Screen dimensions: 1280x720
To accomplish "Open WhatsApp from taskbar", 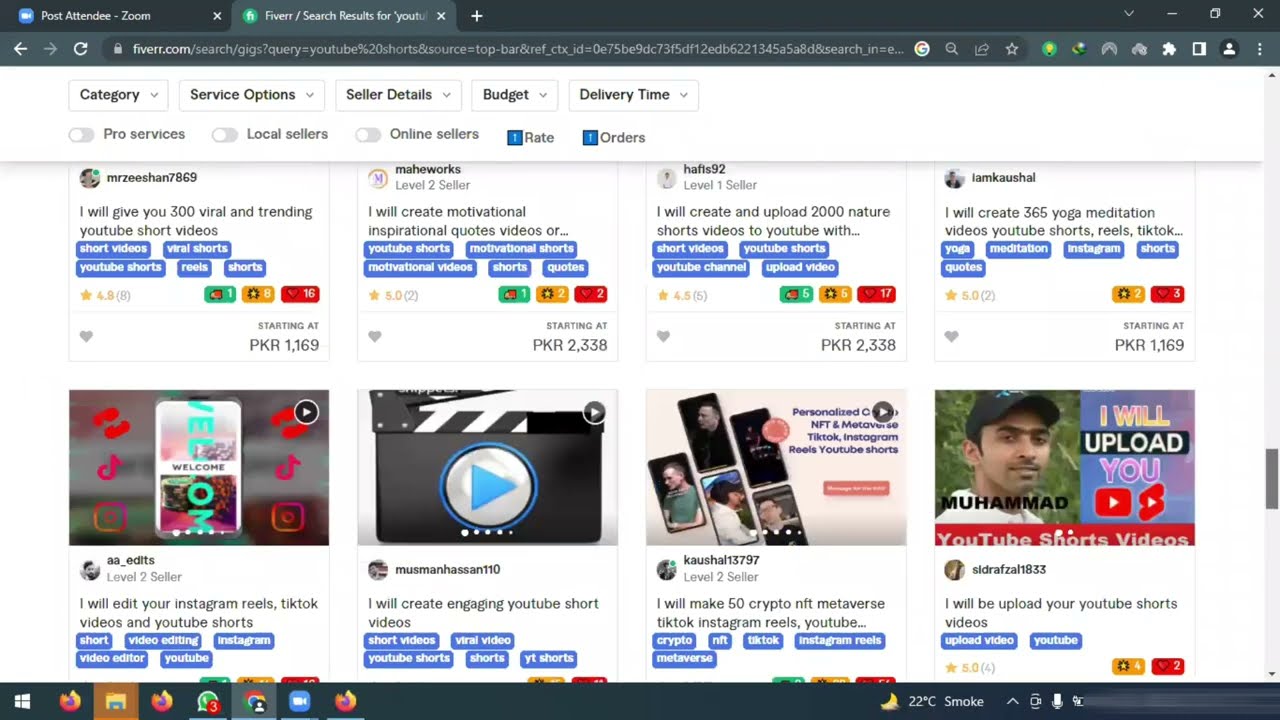I will point(207,701).
